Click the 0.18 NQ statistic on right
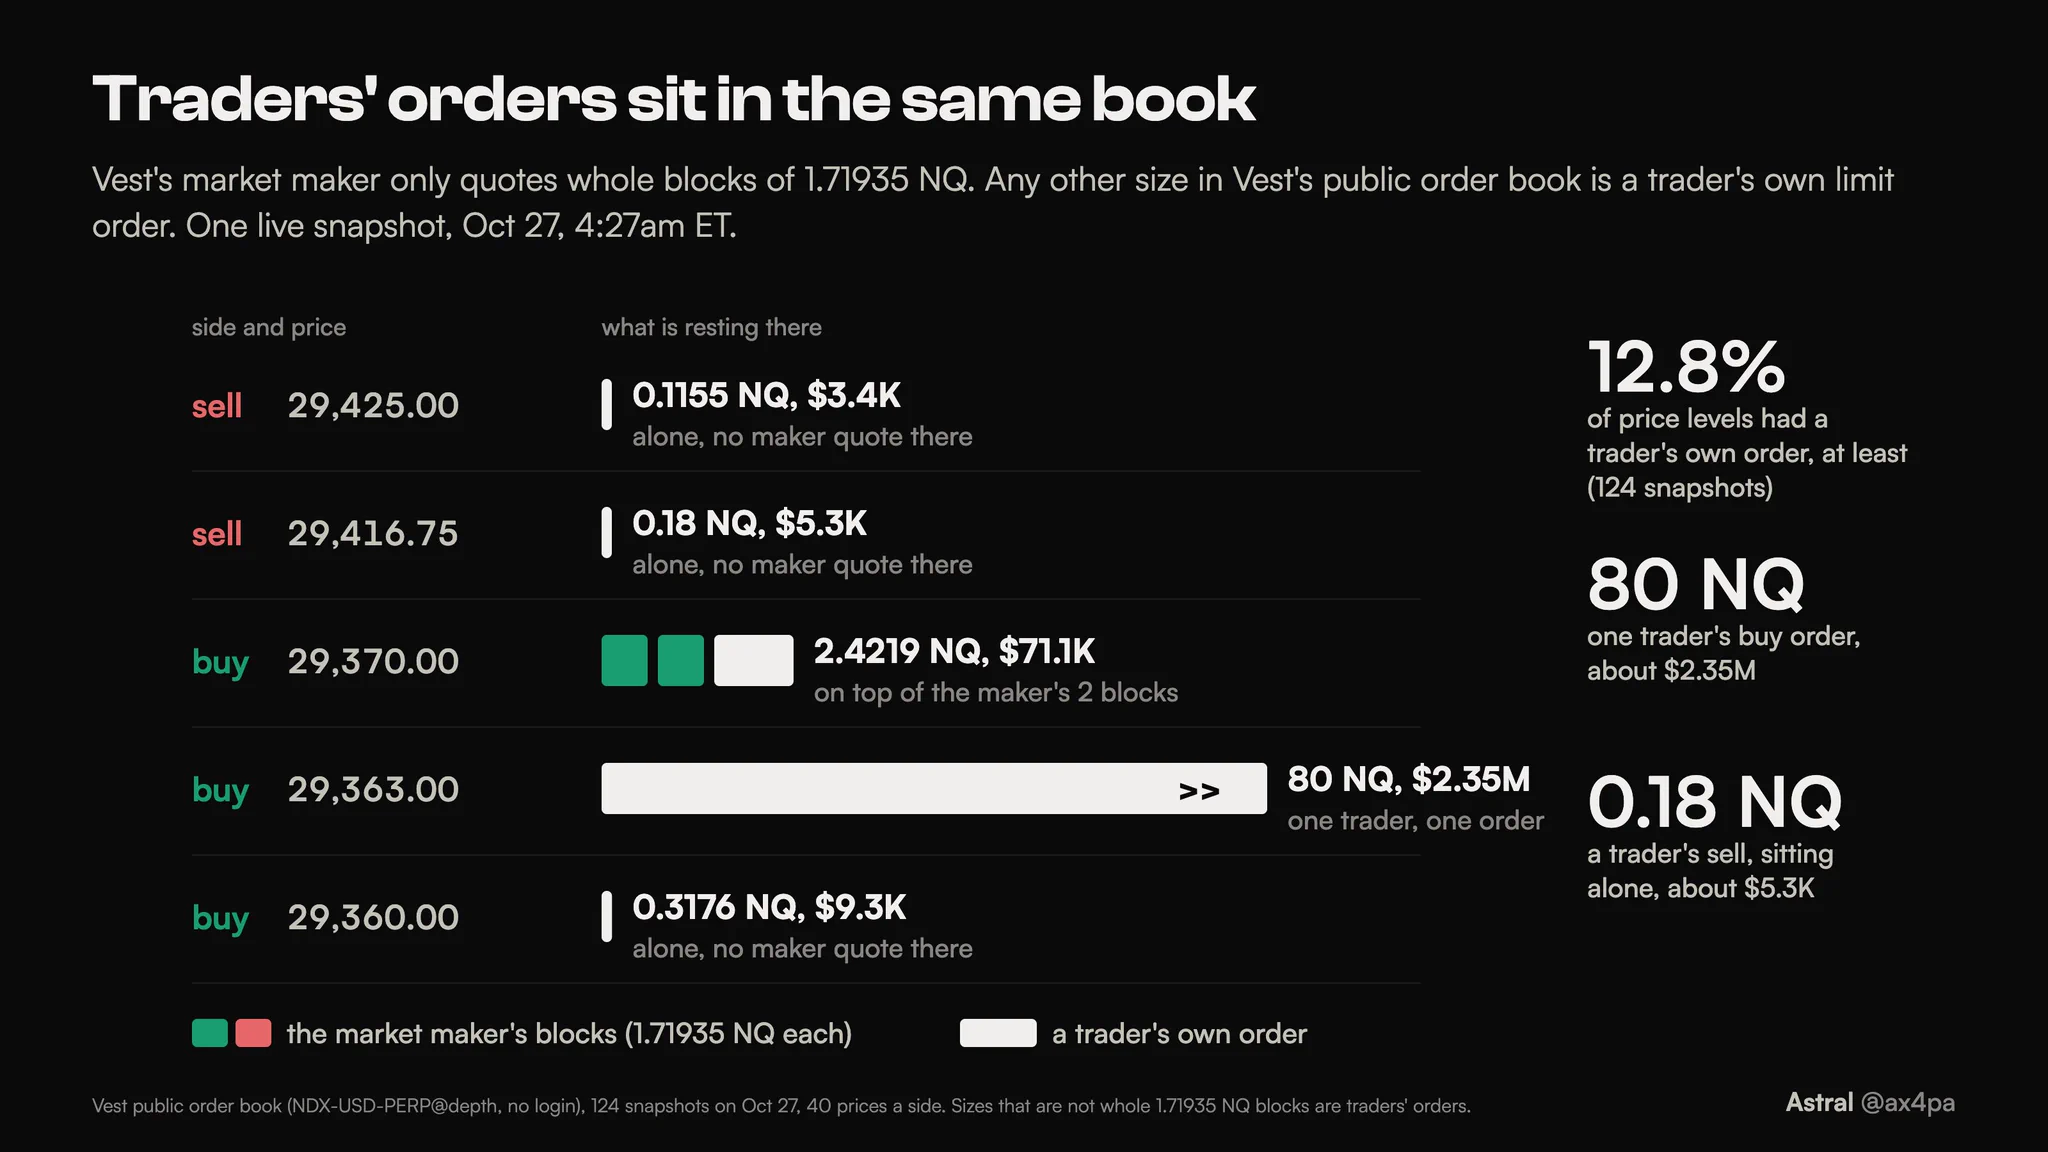 [x=1714, y=802]
